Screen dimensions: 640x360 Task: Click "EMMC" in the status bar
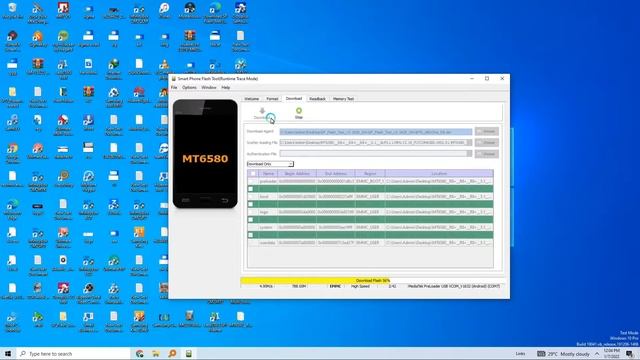coord(335,287)
